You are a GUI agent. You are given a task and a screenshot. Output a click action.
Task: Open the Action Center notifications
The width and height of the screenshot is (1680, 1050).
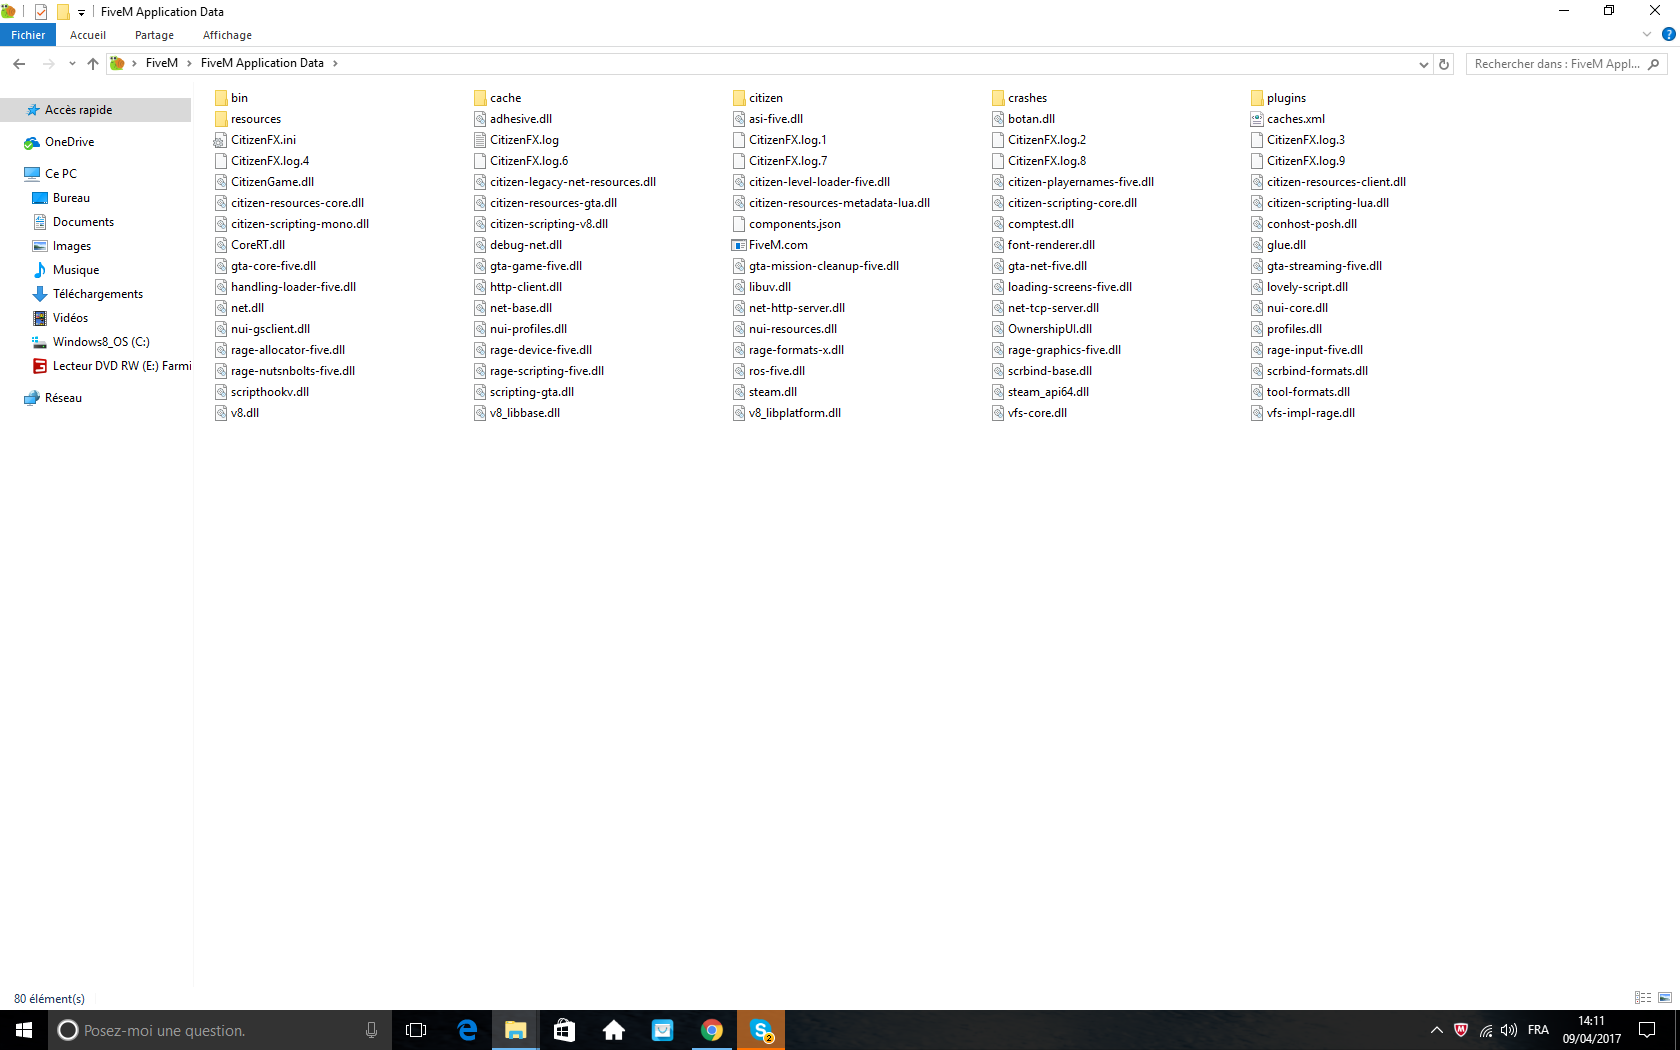[1647, 1030]
